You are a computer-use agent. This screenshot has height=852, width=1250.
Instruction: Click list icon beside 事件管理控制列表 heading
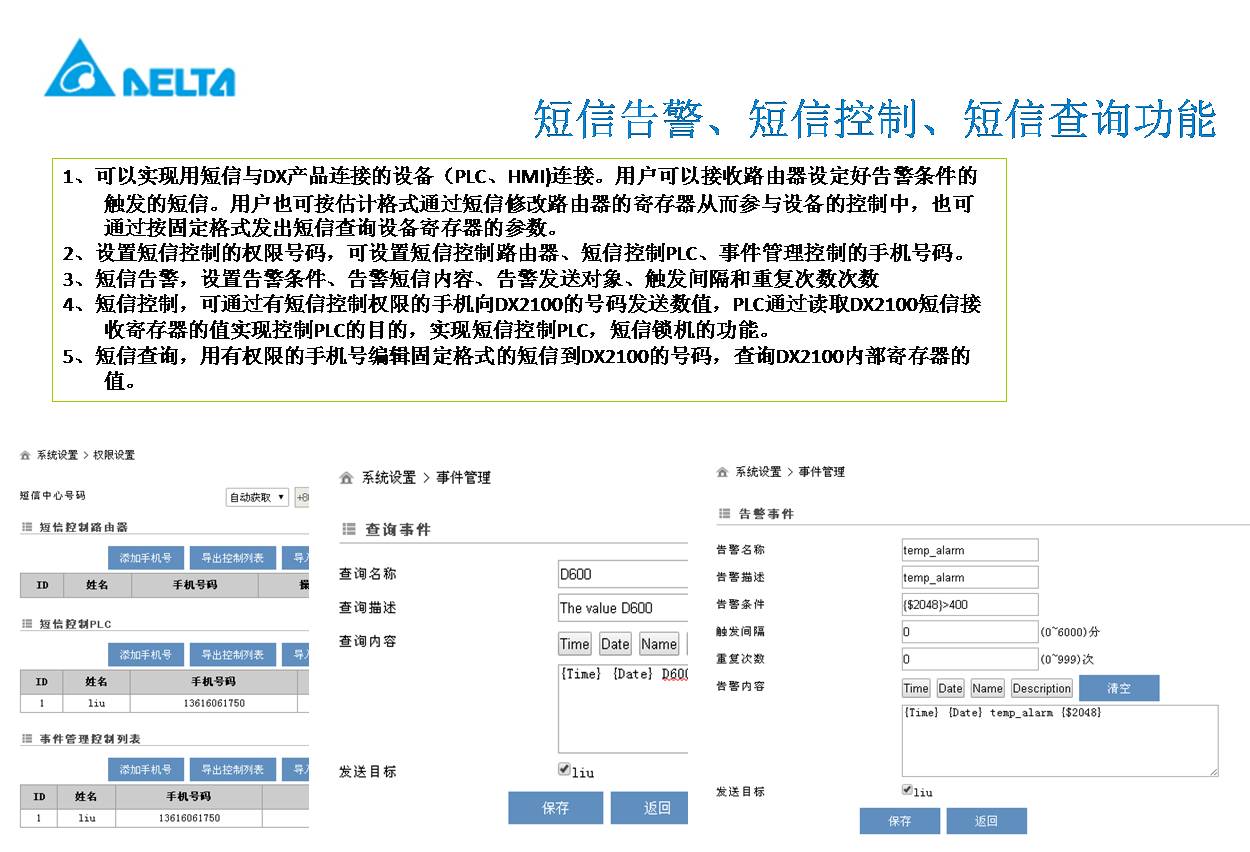pyautogui.click(x=27, y=739)
